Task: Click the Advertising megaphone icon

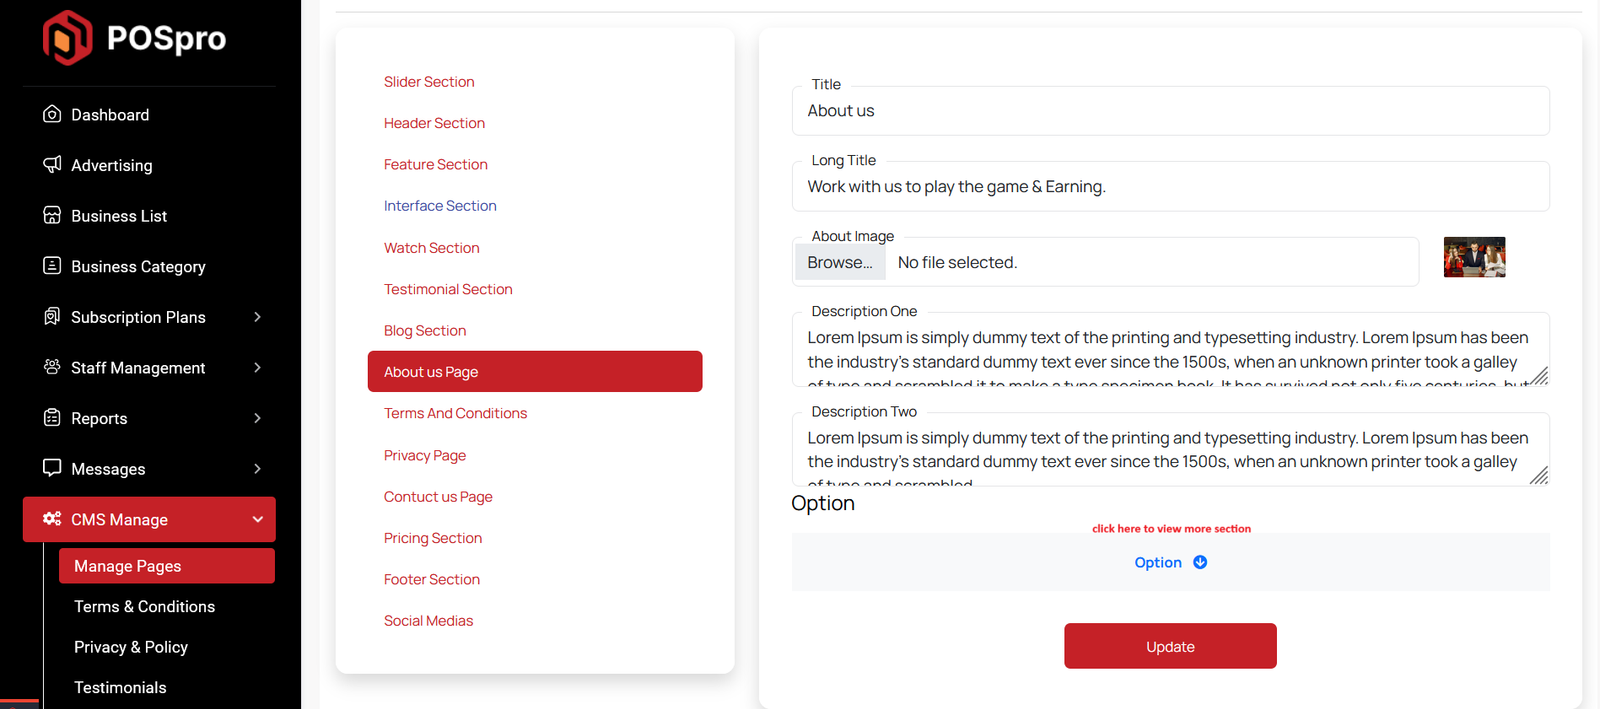Action: pos(52,164)
